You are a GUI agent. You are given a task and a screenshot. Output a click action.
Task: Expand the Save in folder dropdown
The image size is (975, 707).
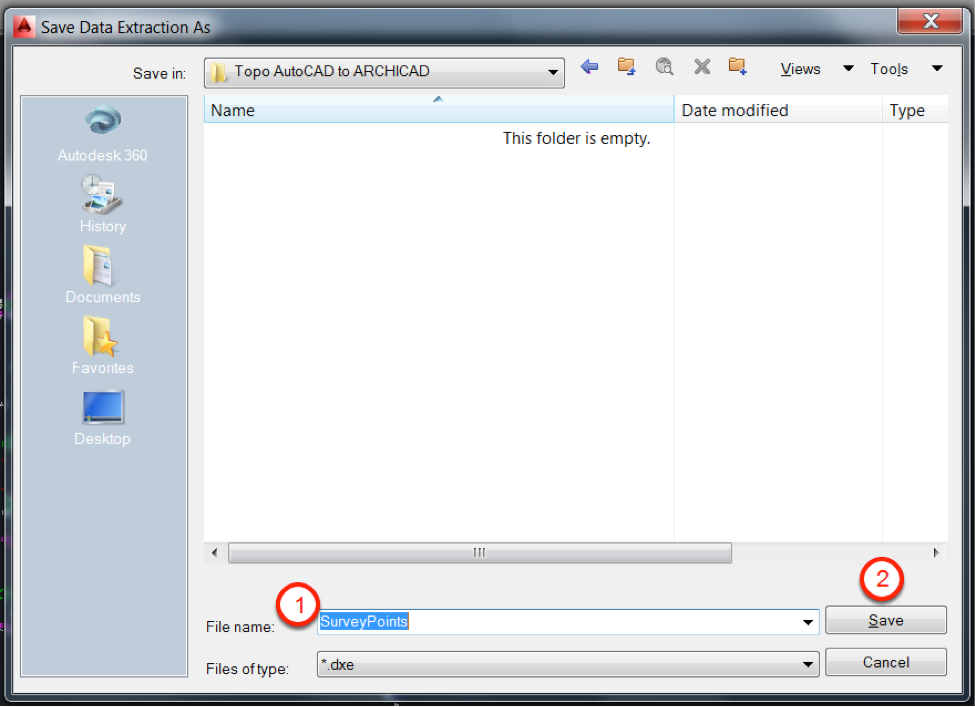tap(552, 72)
